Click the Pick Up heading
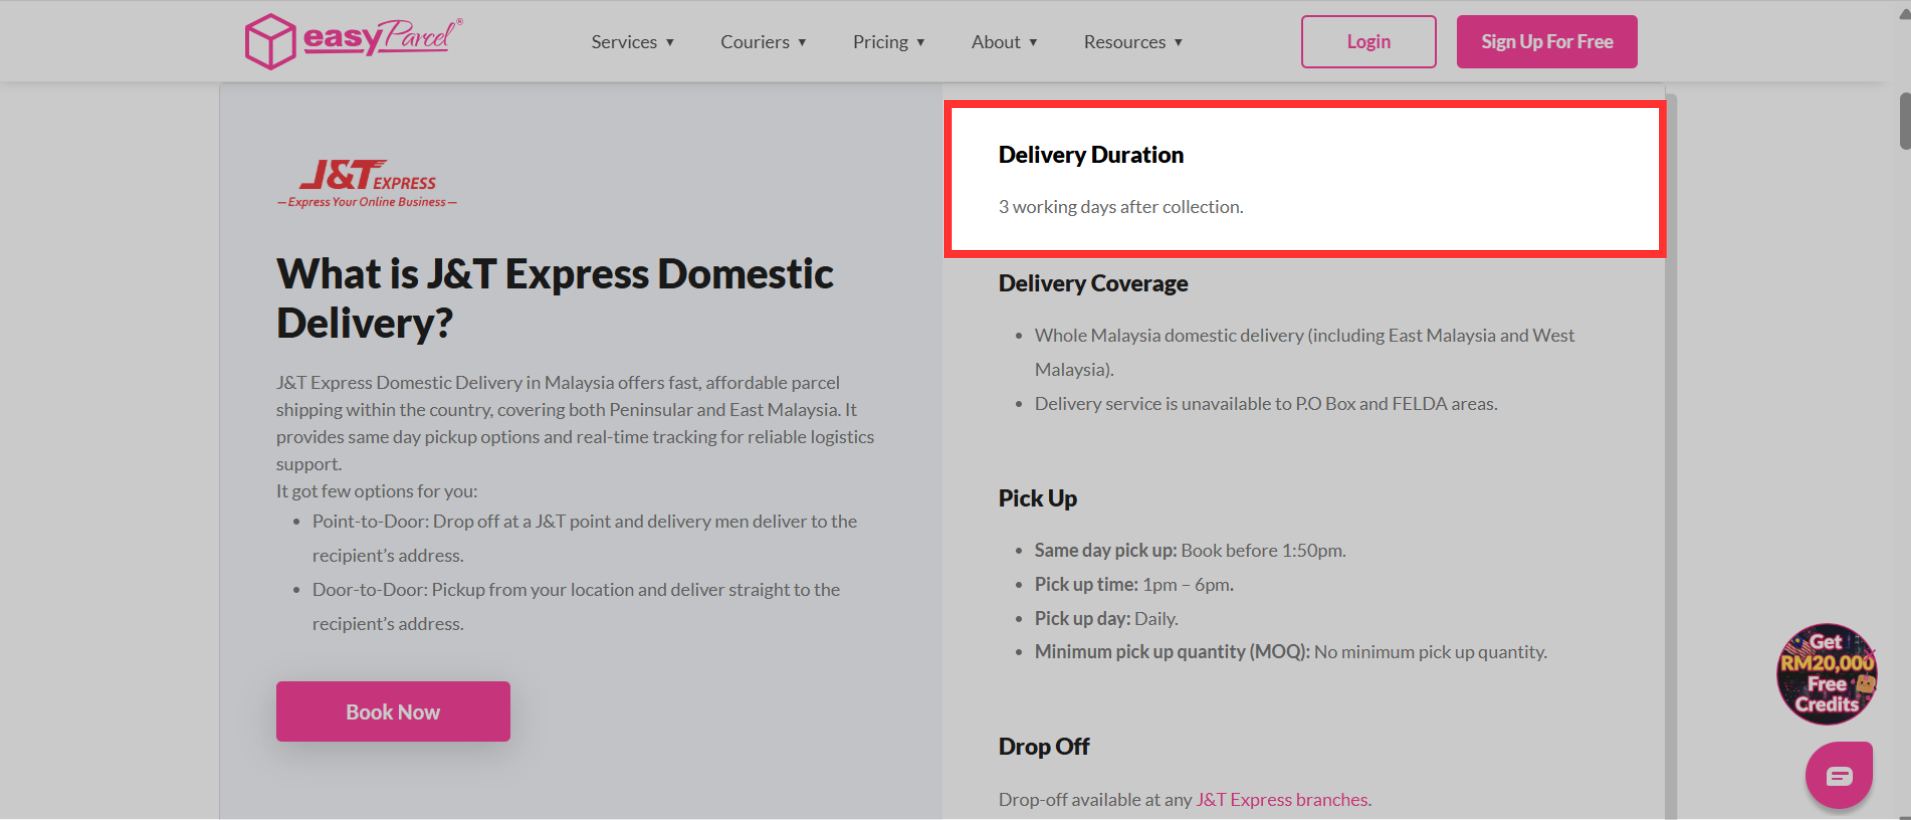Image resolution: width=1911 pixels, height=820 pixels. (x=1037, y=498)
